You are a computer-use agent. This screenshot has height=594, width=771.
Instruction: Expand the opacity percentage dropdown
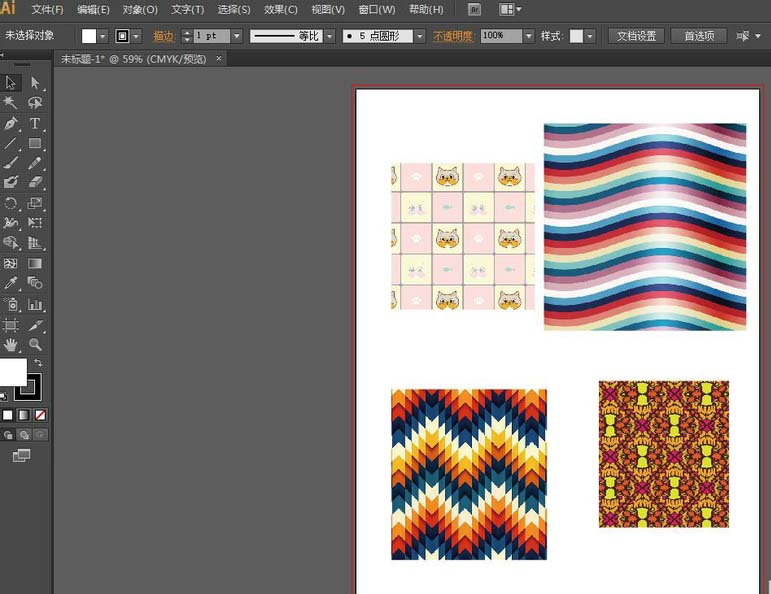pyautogui.click(x=528, y=36)
